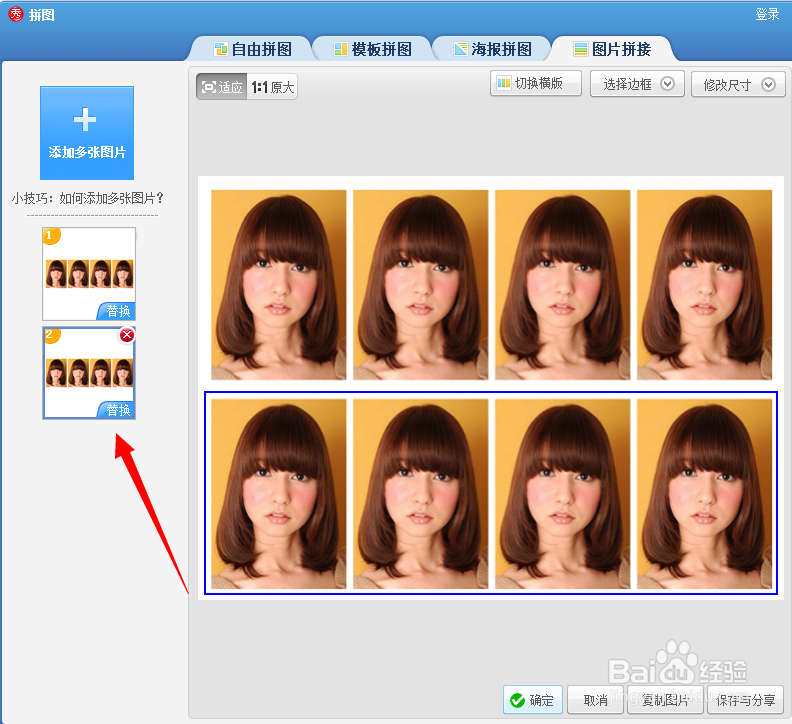
Task: Click the 添加多张图片 plus button
Action: (x=87, y=133)
